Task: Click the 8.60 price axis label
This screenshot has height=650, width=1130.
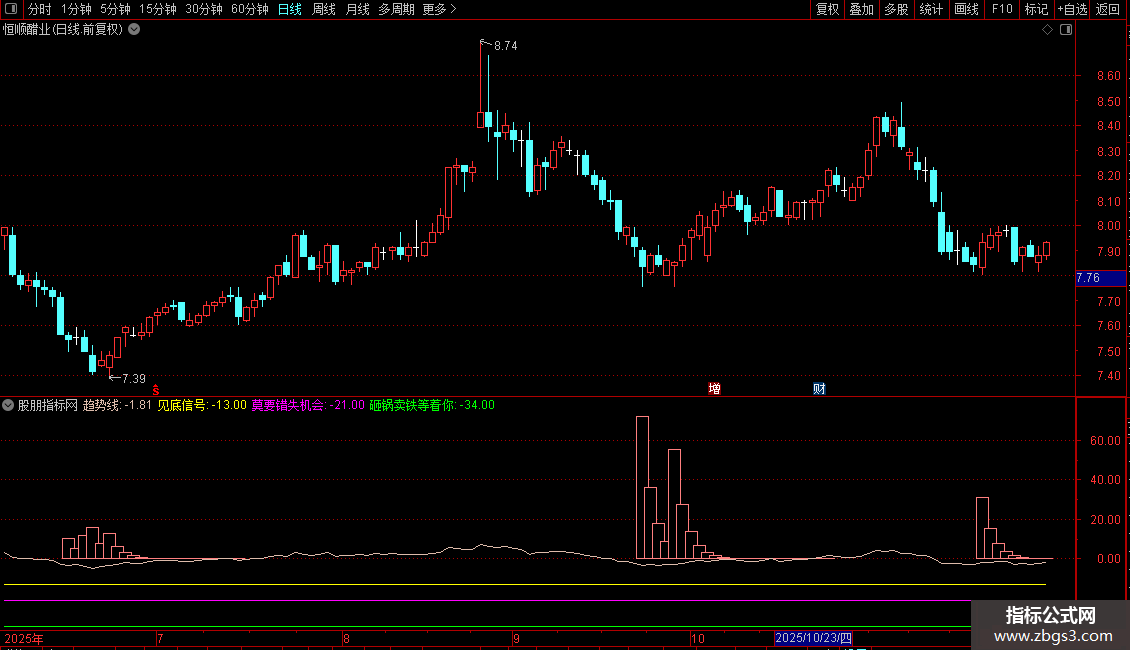Action: [x=1108, y=76]
